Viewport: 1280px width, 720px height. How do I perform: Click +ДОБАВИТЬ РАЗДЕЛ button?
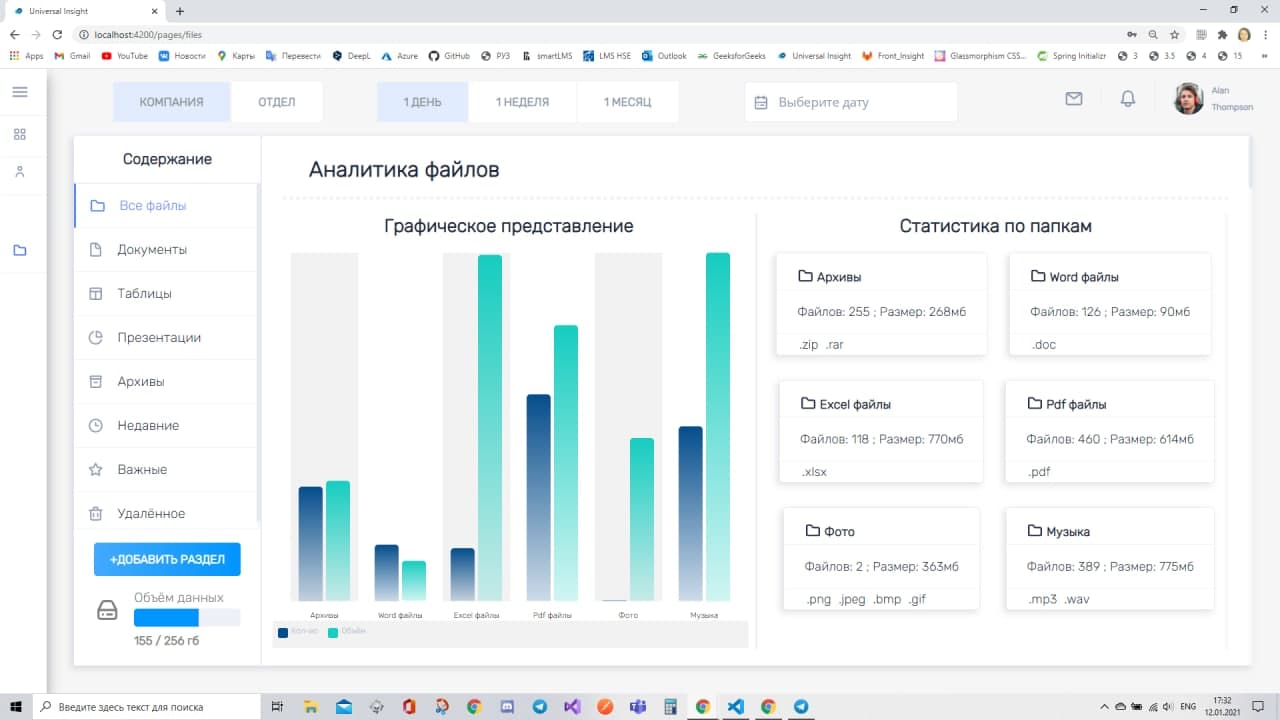[167, 559]
